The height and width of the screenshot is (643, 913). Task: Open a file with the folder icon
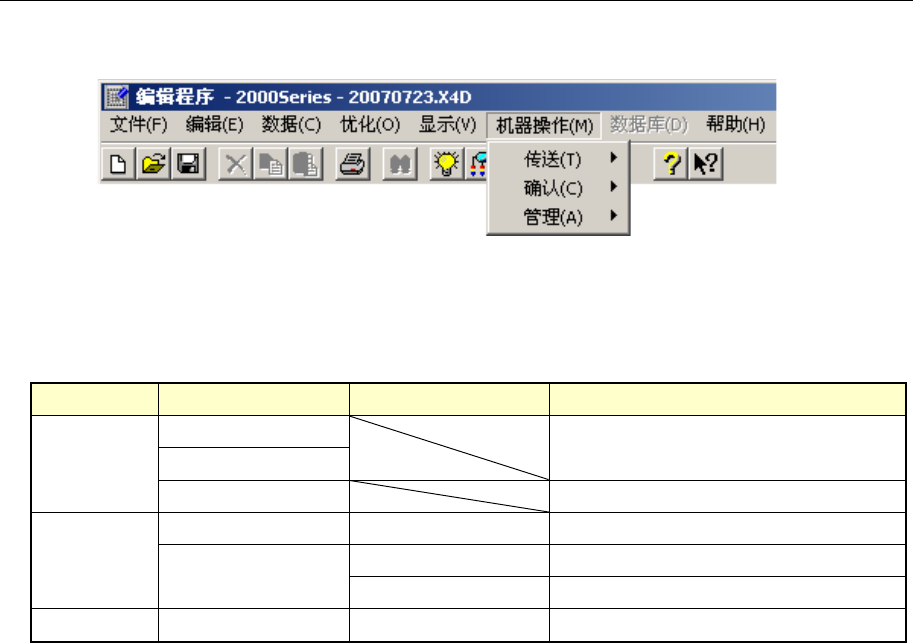(x=153, y=164)
